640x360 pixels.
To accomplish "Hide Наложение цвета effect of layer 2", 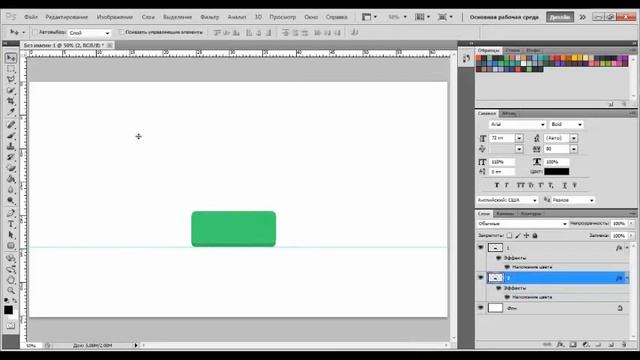I will [507, 297].
